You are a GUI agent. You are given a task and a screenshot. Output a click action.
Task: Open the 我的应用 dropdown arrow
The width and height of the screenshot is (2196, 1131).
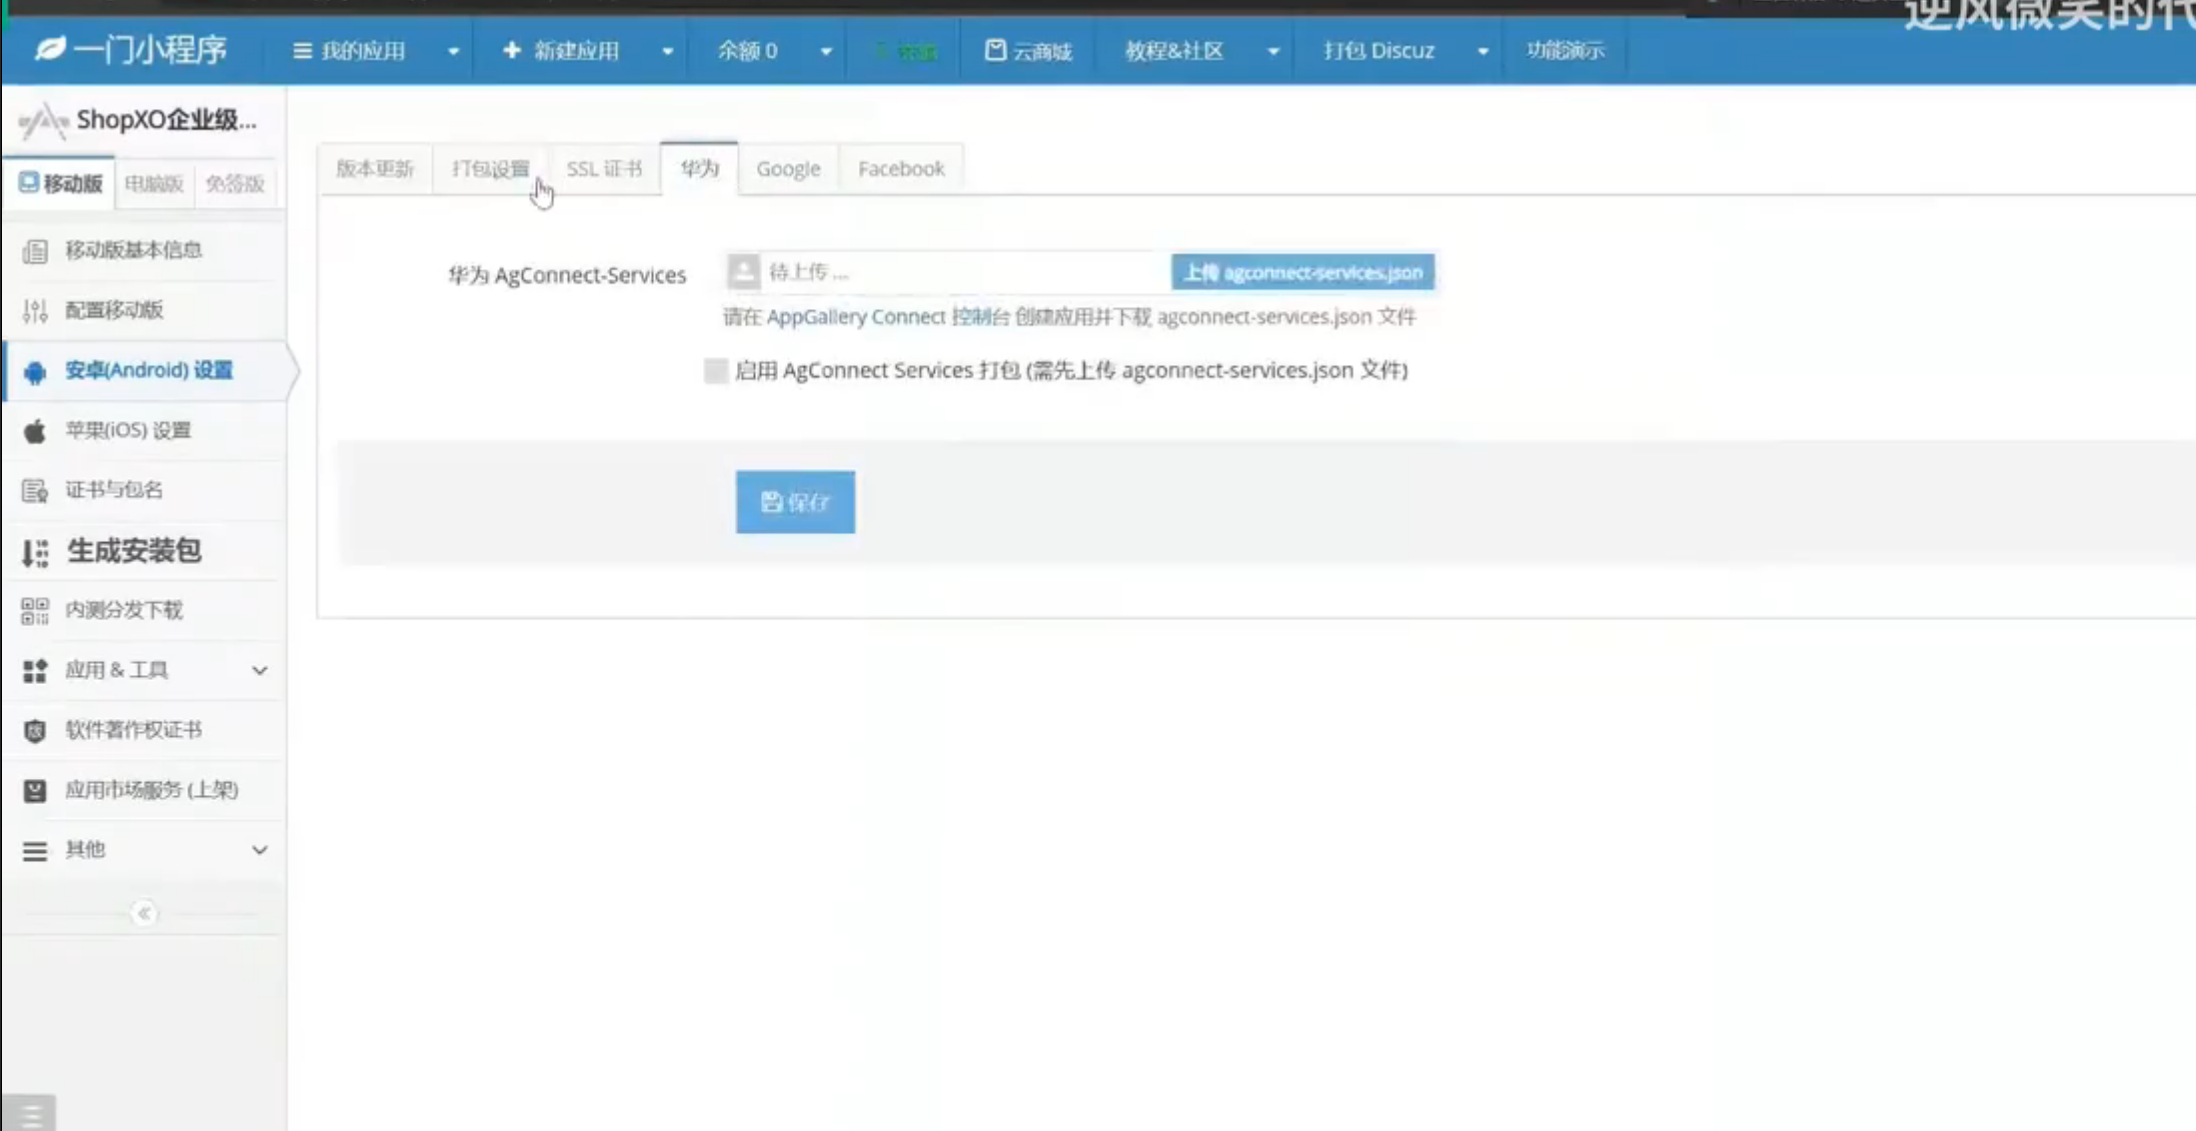click(x=453, y=51)
